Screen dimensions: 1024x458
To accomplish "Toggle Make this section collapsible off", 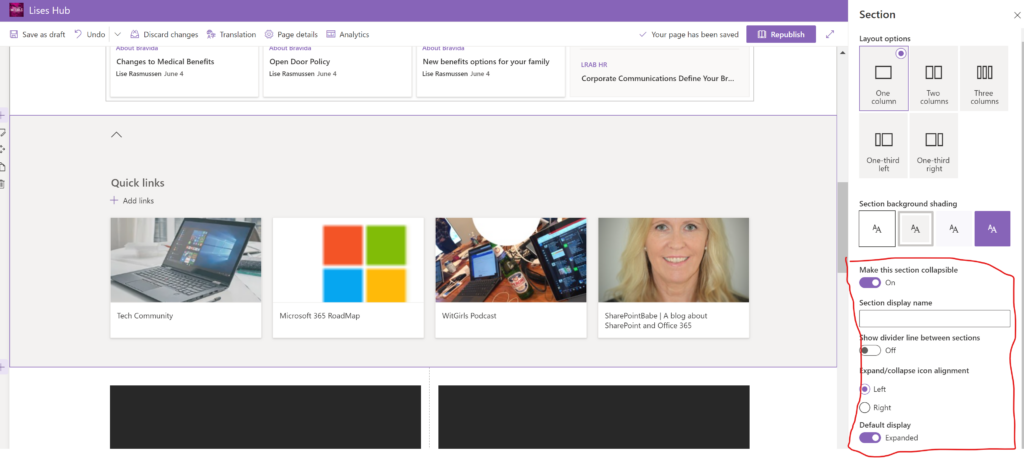I will (x=870, y=282).
